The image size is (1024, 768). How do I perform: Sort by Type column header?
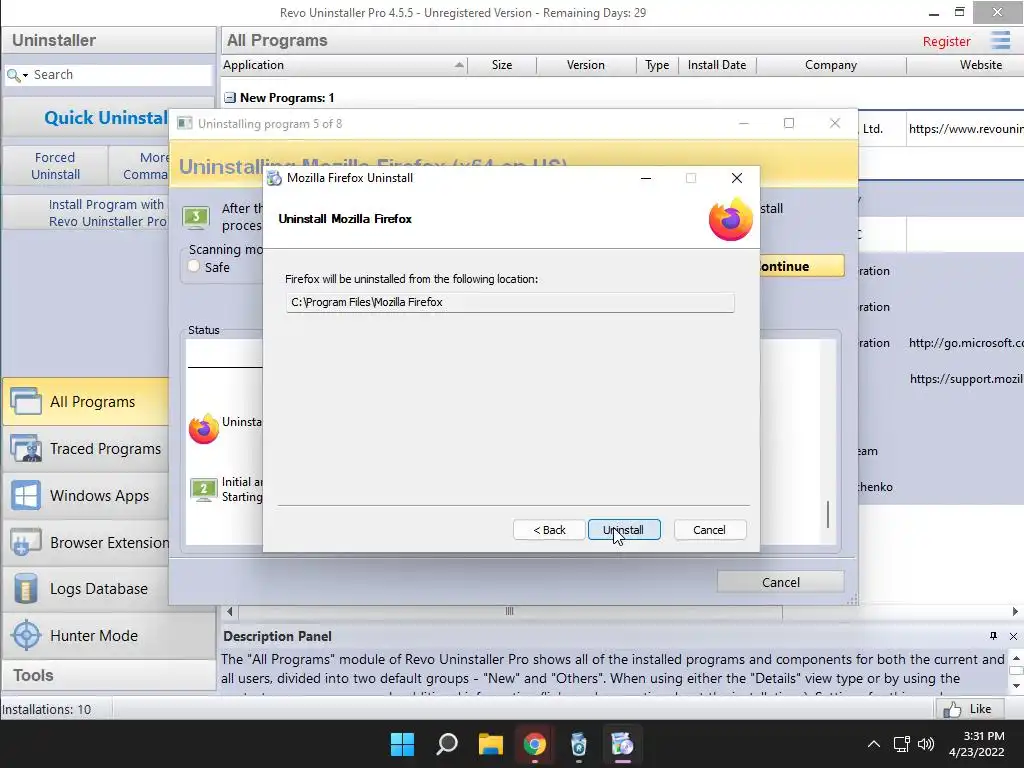(657, 65)
